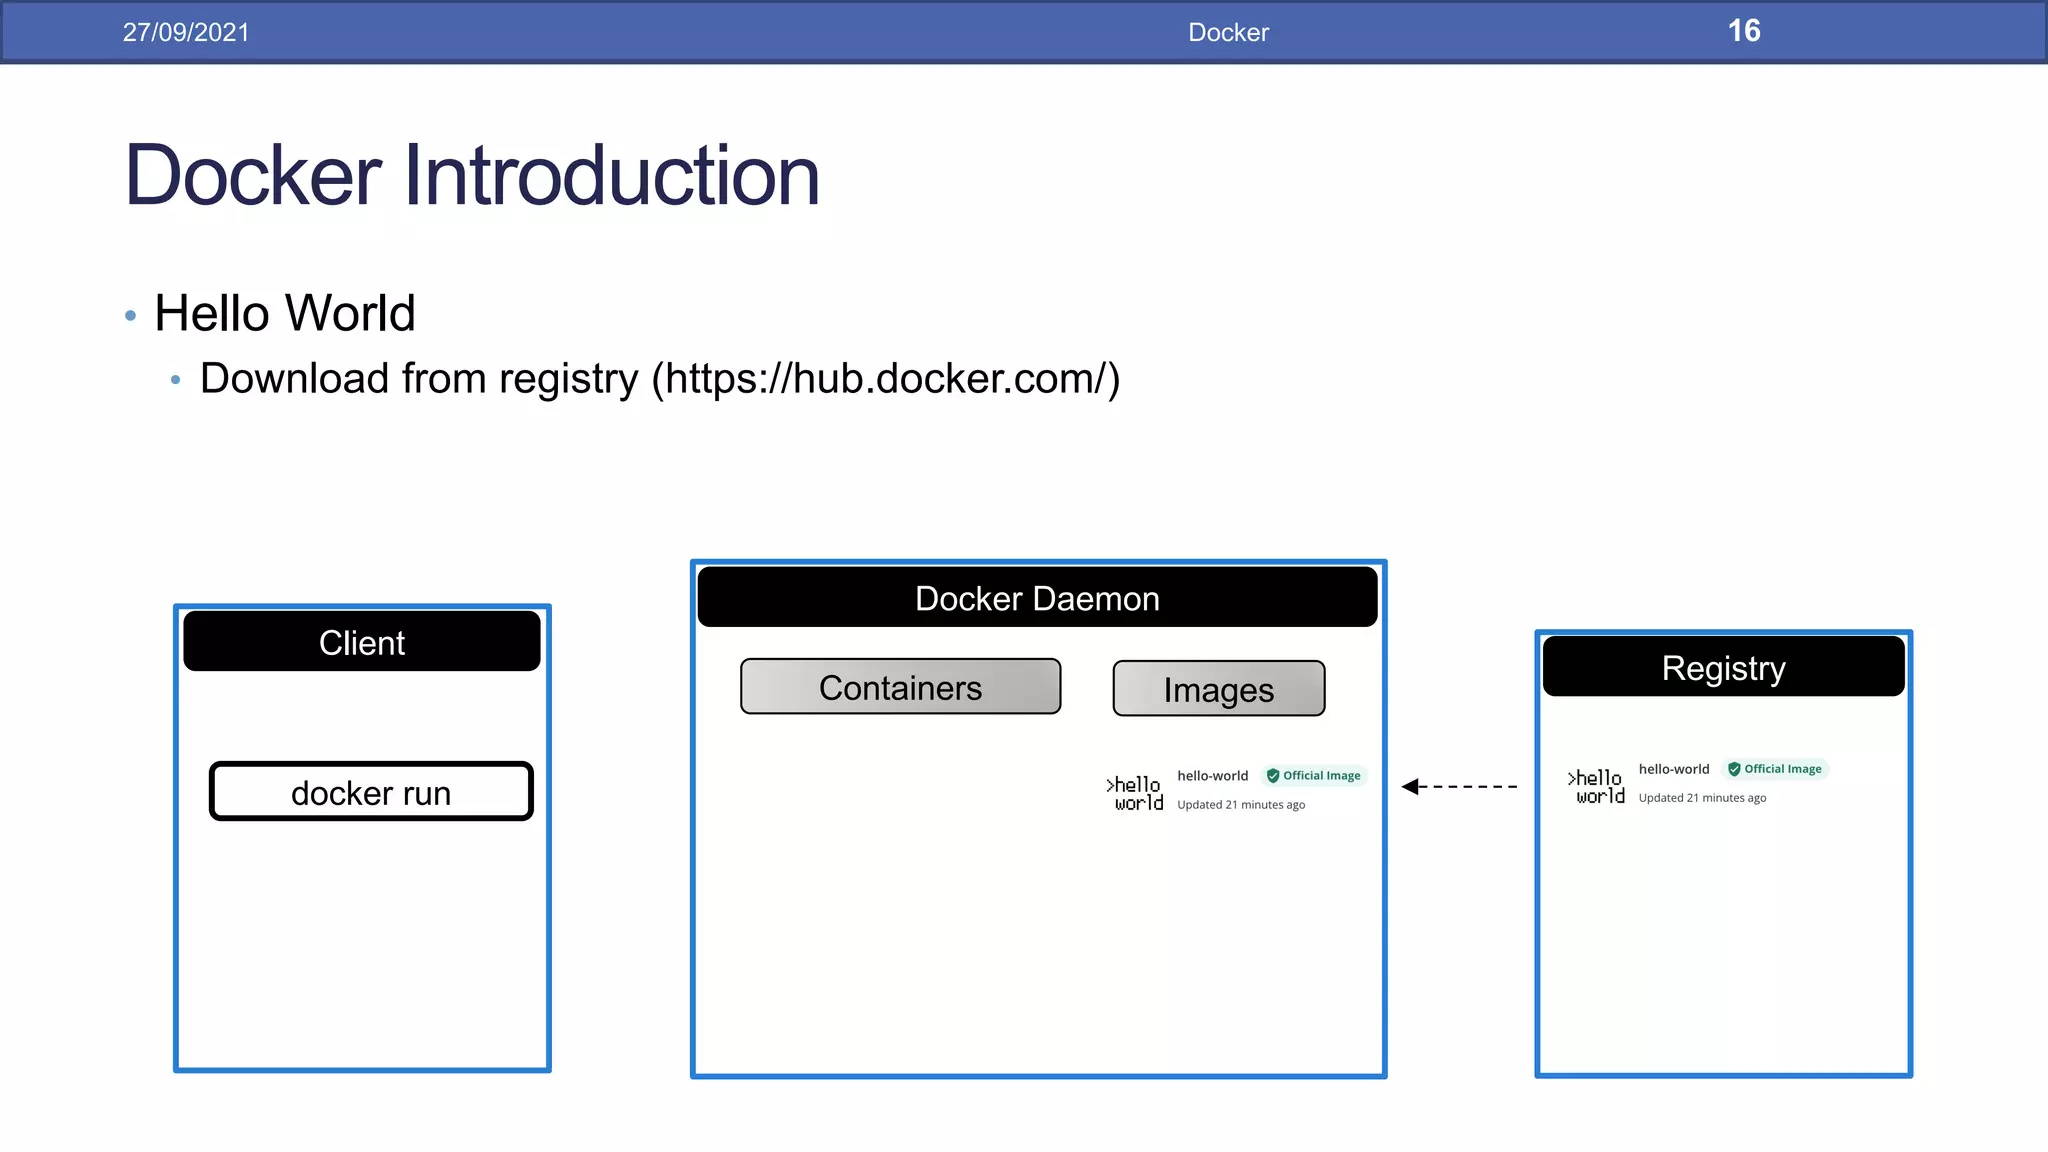Click the date 27/09/2021 in header

click(x=186, y=32)
